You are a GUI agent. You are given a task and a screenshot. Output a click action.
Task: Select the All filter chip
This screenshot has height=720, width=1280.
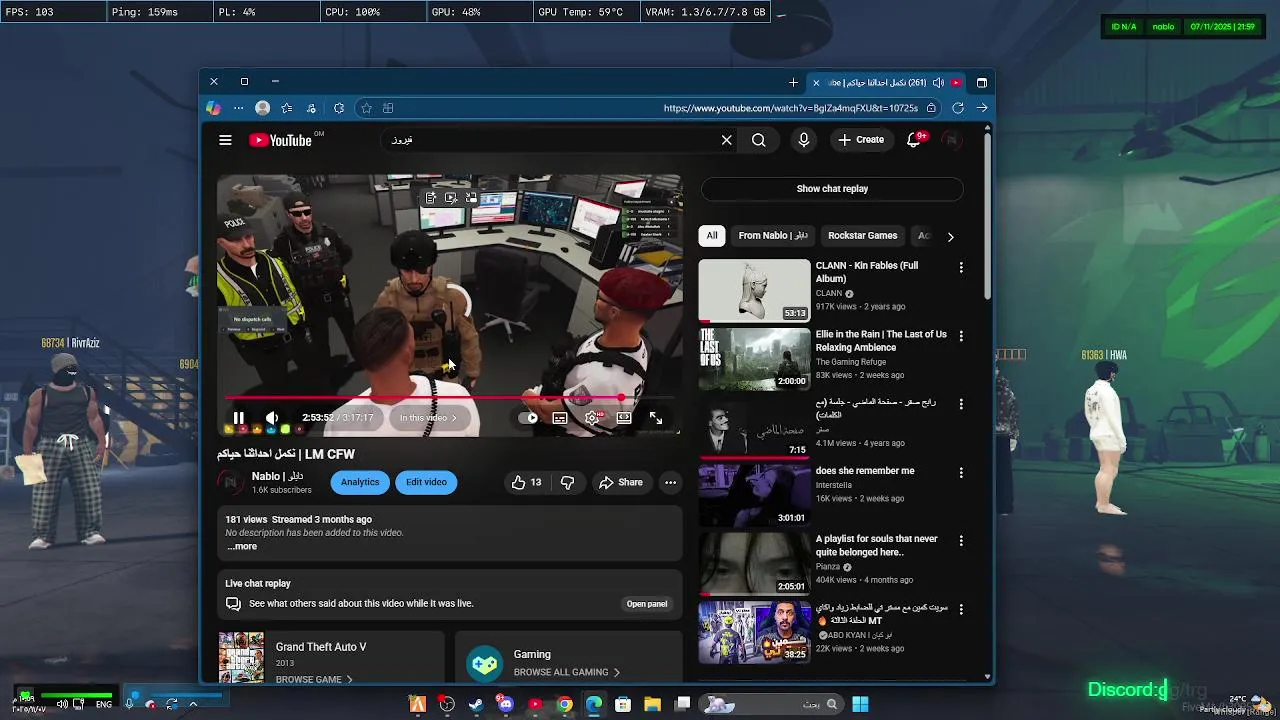point(712,236)
